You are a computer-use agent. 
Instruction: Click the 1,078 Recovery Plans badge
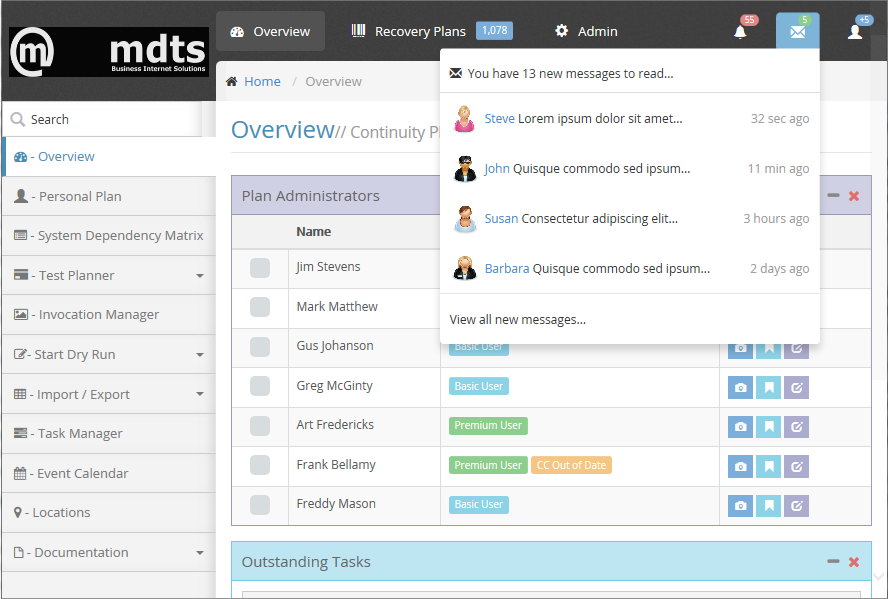coord(494,31)
